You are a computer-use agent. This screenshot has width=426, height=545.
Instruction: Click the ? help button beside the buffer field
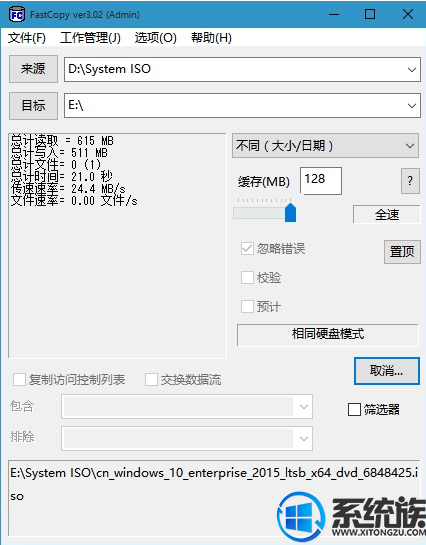(410, 181)
